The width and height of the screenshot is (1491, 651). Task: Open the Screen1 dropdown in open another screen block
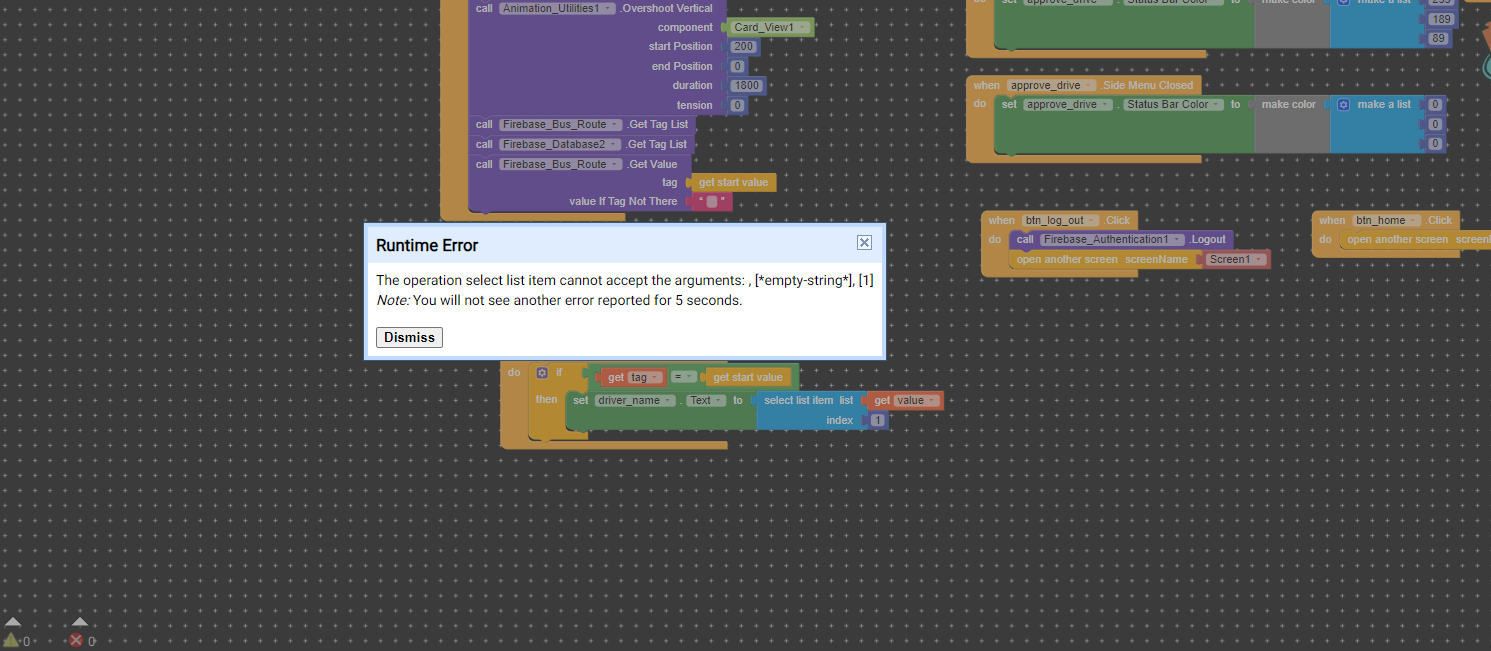tap(1257, 259)
